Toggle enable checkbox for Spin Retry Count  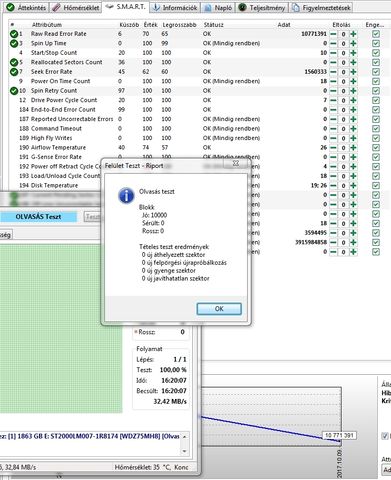pos(376,91)
